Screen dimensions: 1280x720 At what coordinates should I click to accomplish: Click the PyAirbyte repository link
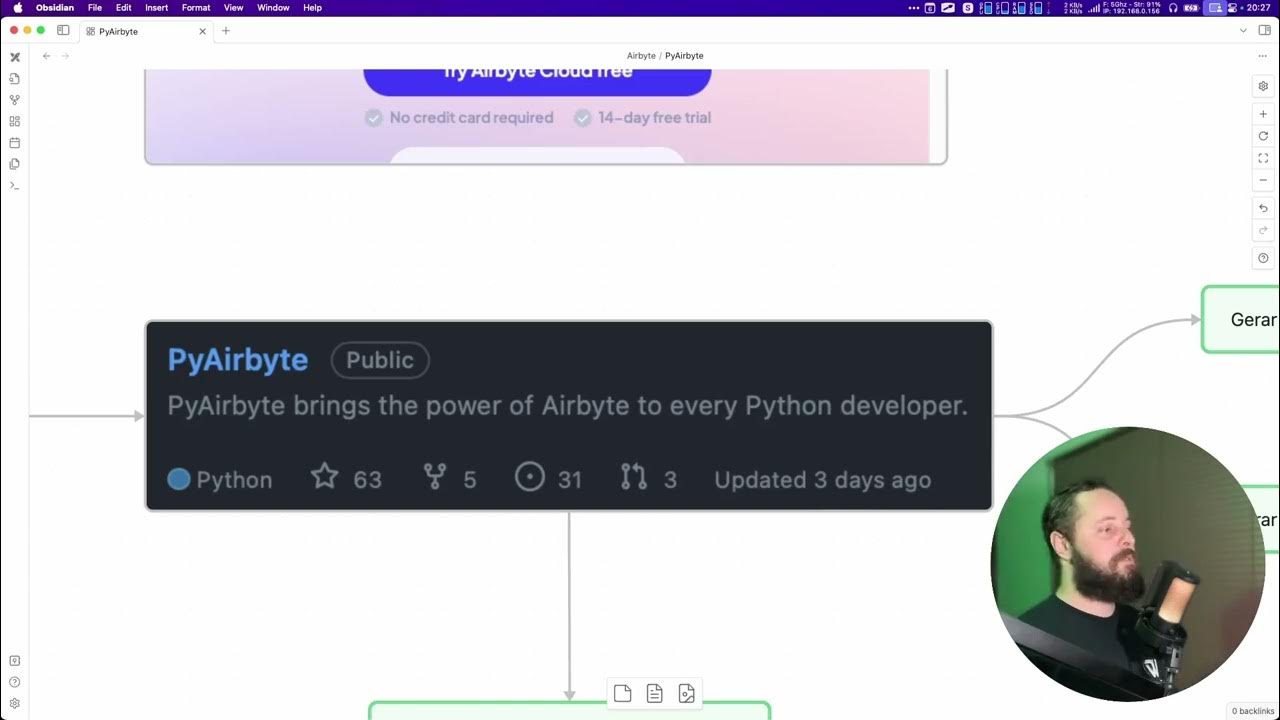pyautogui.click(x=238, y=360)
